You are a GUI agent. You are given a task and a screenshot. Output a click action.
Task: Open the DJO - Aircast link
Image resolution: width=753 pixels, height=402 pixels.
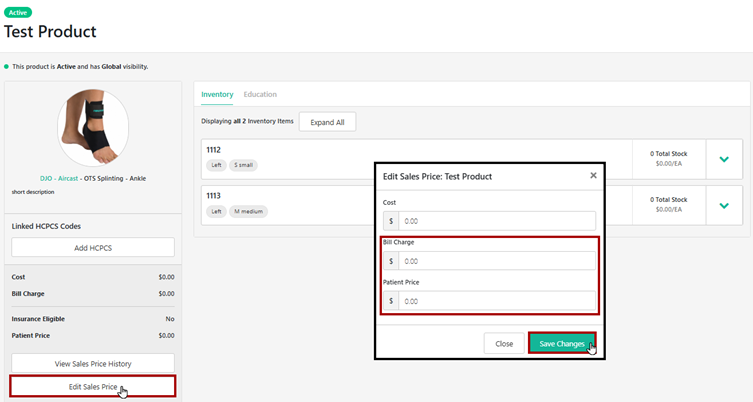pos(60,179)
